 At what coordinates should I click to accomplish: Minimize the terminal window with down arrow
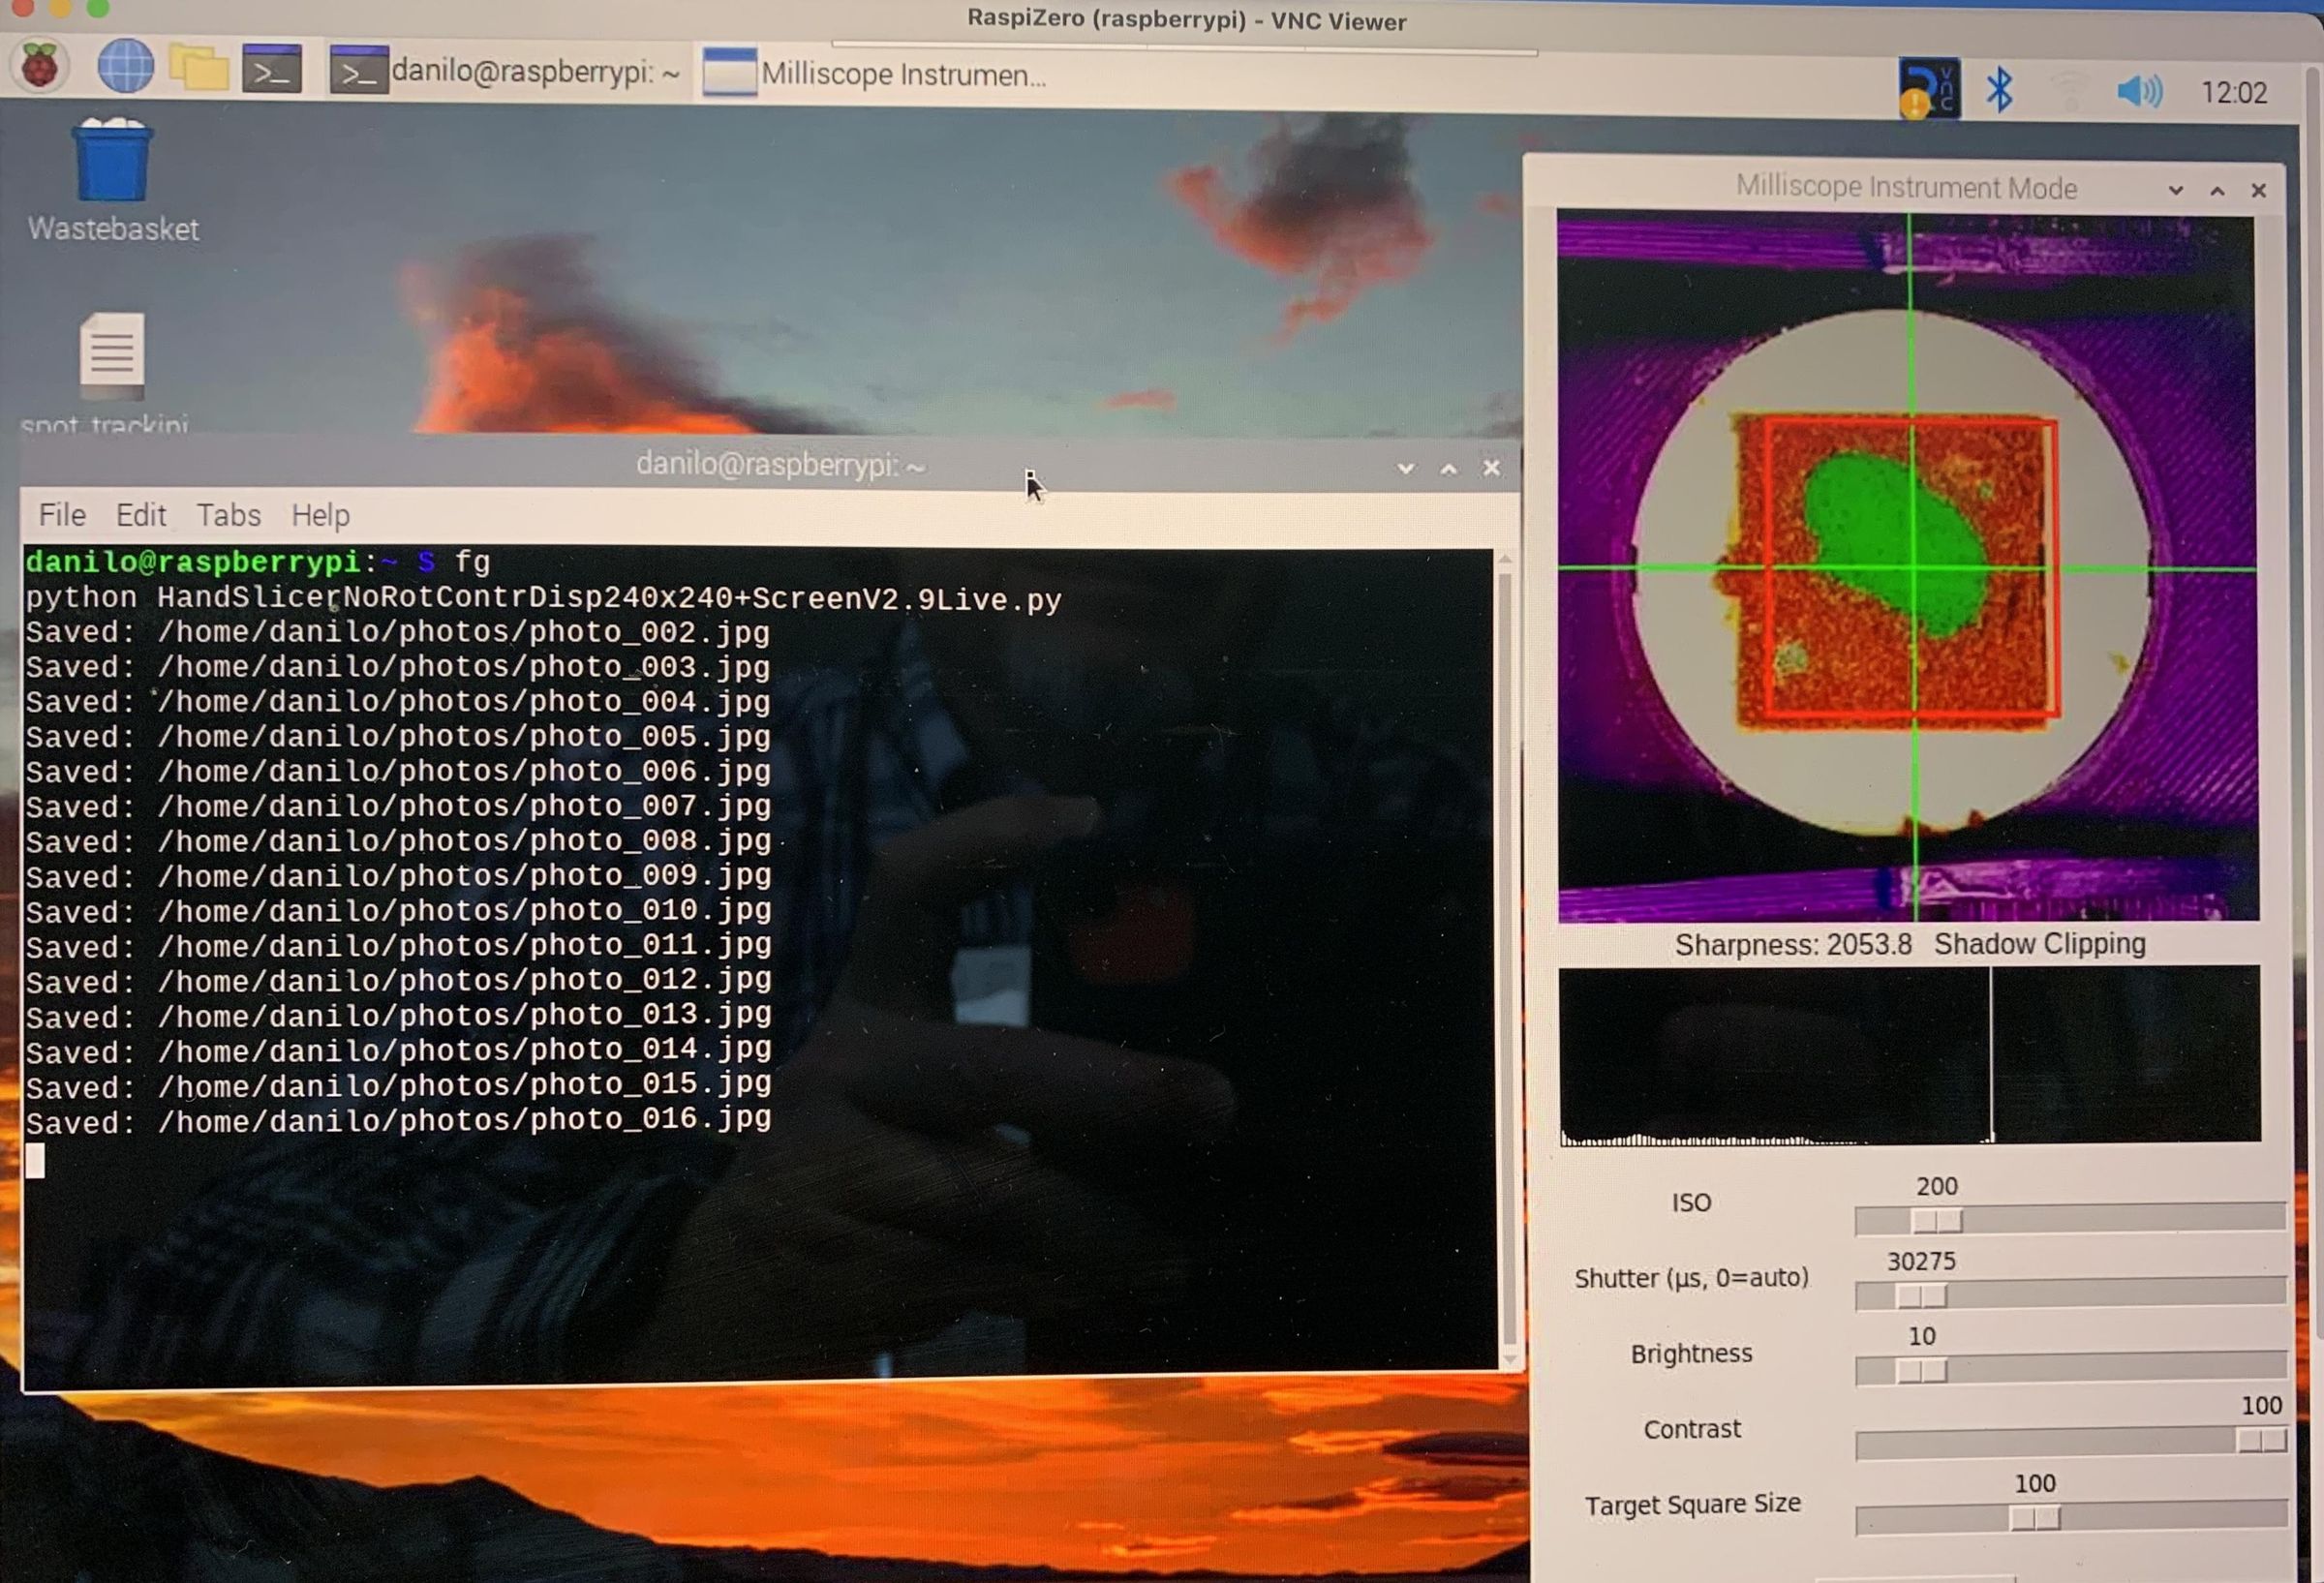pos(1405,468)
